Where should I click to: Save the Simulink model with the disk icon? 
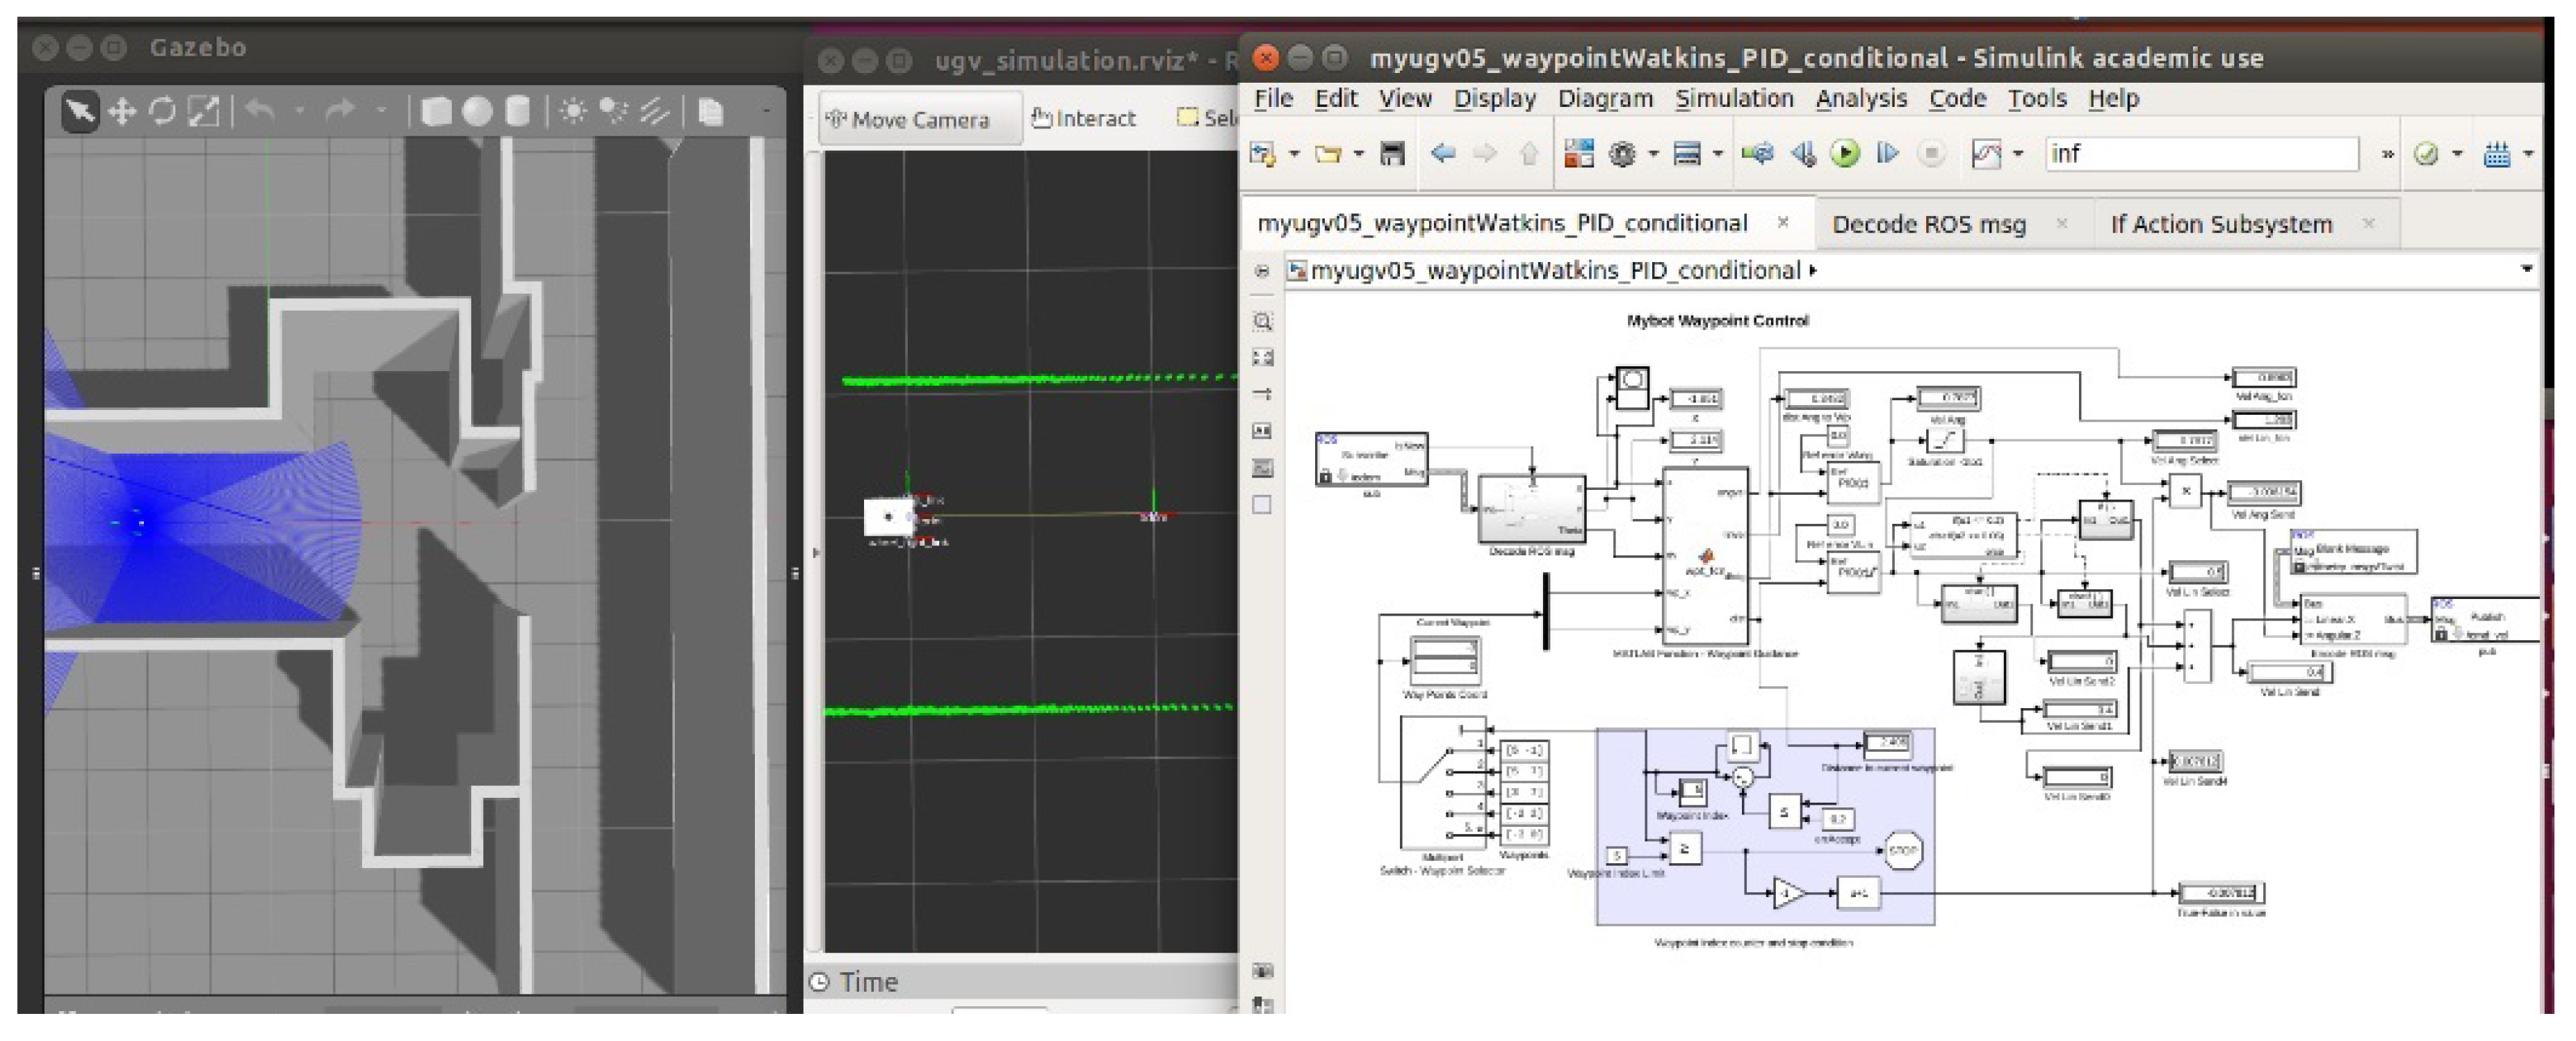coord(1392,153)
